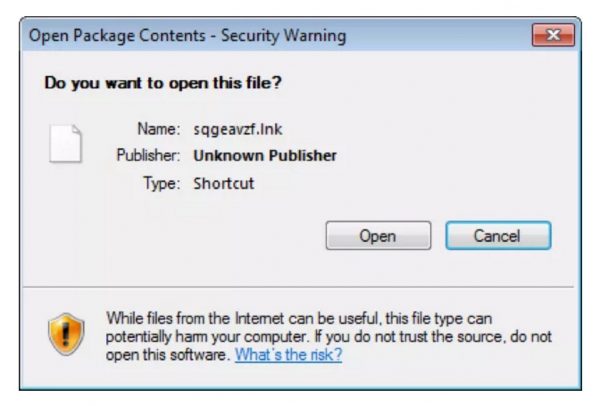Click the Open button
The width and height of the screenshot is (600, 406).
(378, 236)
